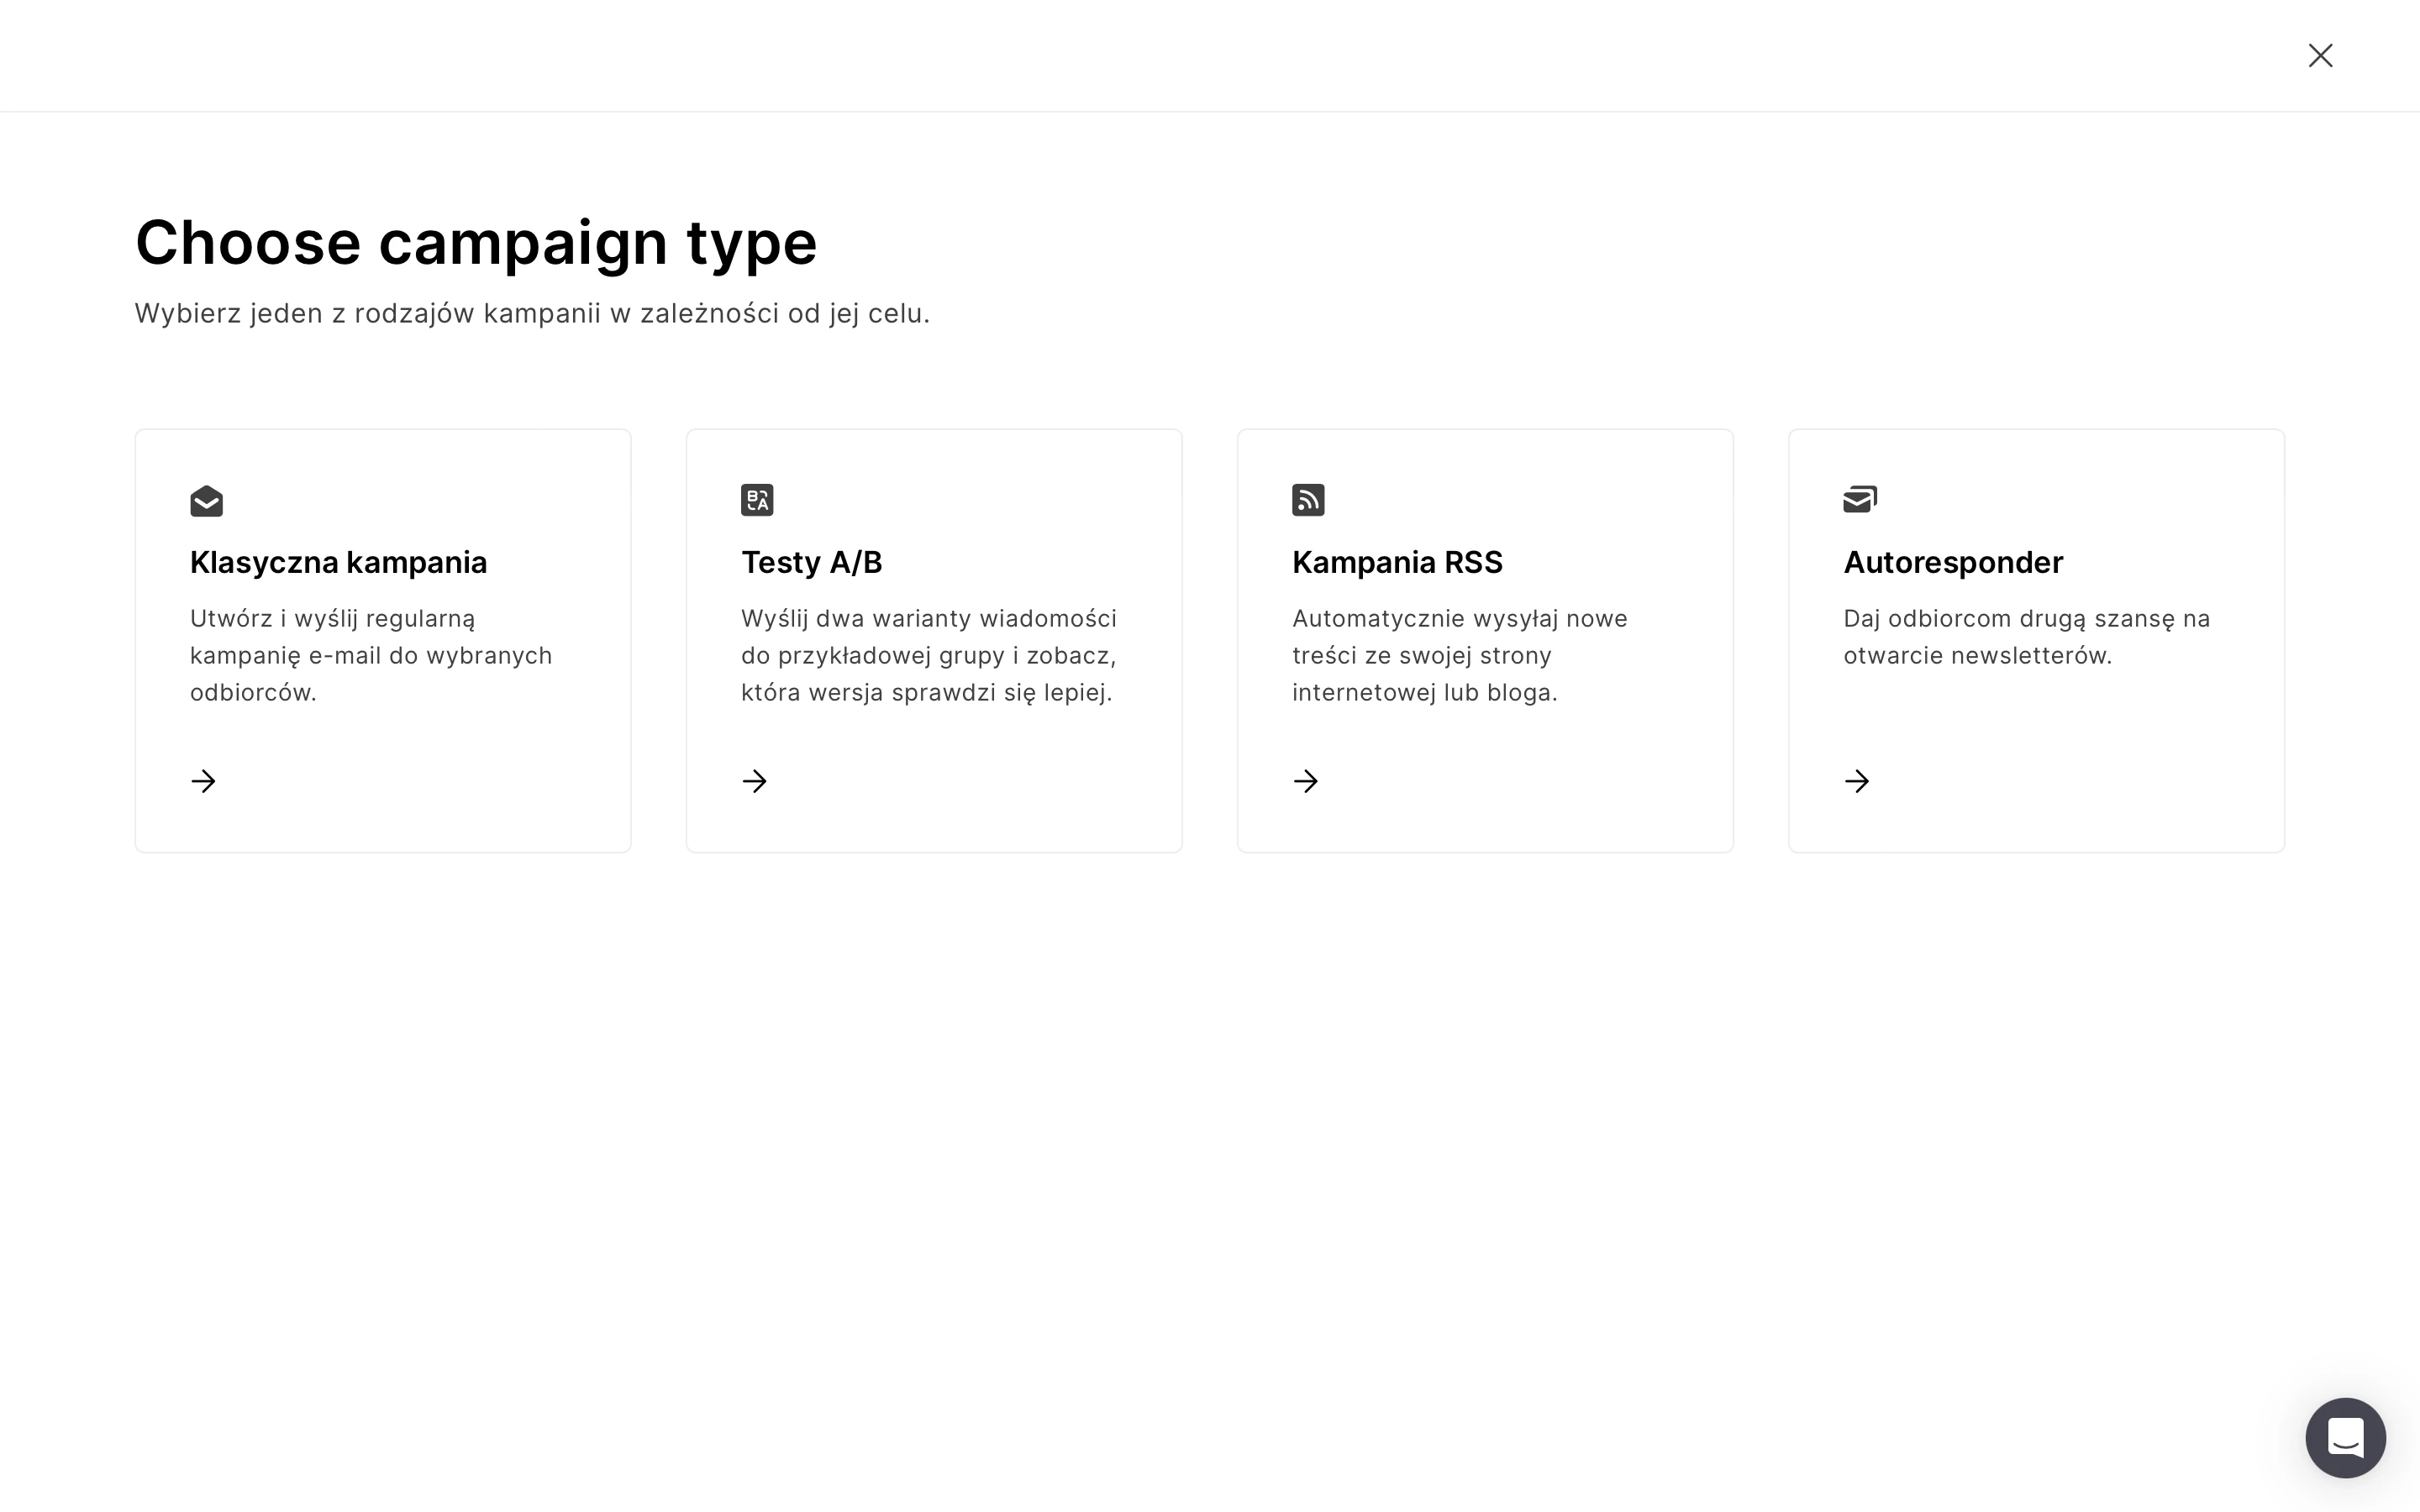2420x1512 pixels.
Task: Pick the Kampania RSS title
Action: [x=1397, y=562]
